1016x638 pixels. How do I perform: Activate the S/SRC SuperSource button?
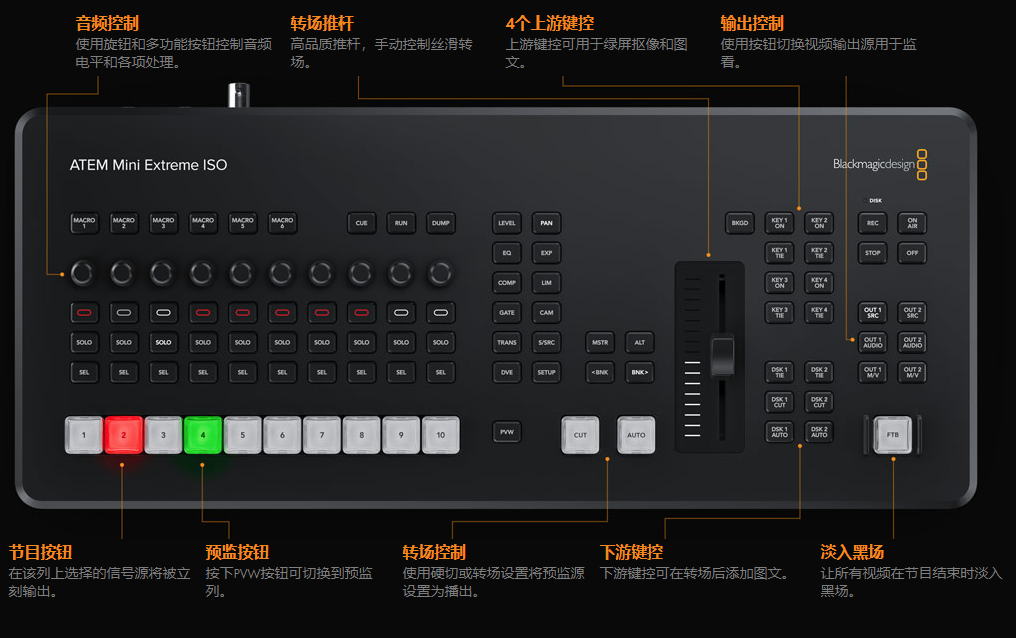(x=545, y=342)
